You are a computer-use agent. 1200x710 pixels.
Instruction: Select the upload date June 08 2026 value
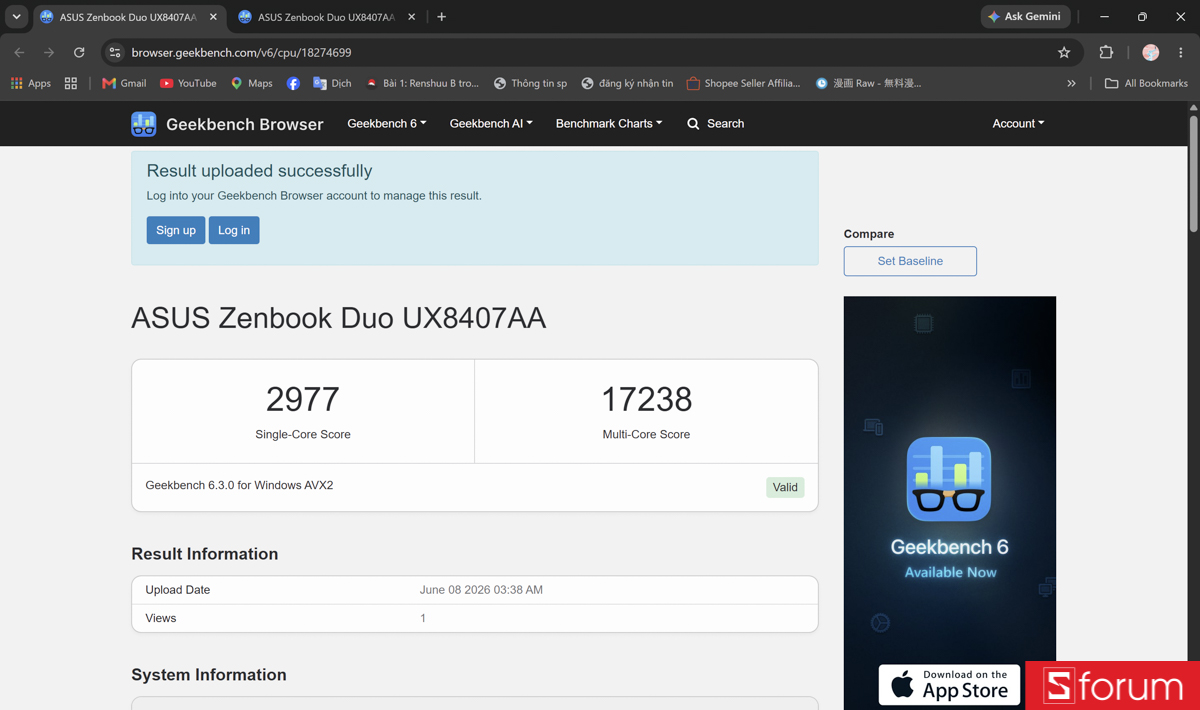pos(481,590)
